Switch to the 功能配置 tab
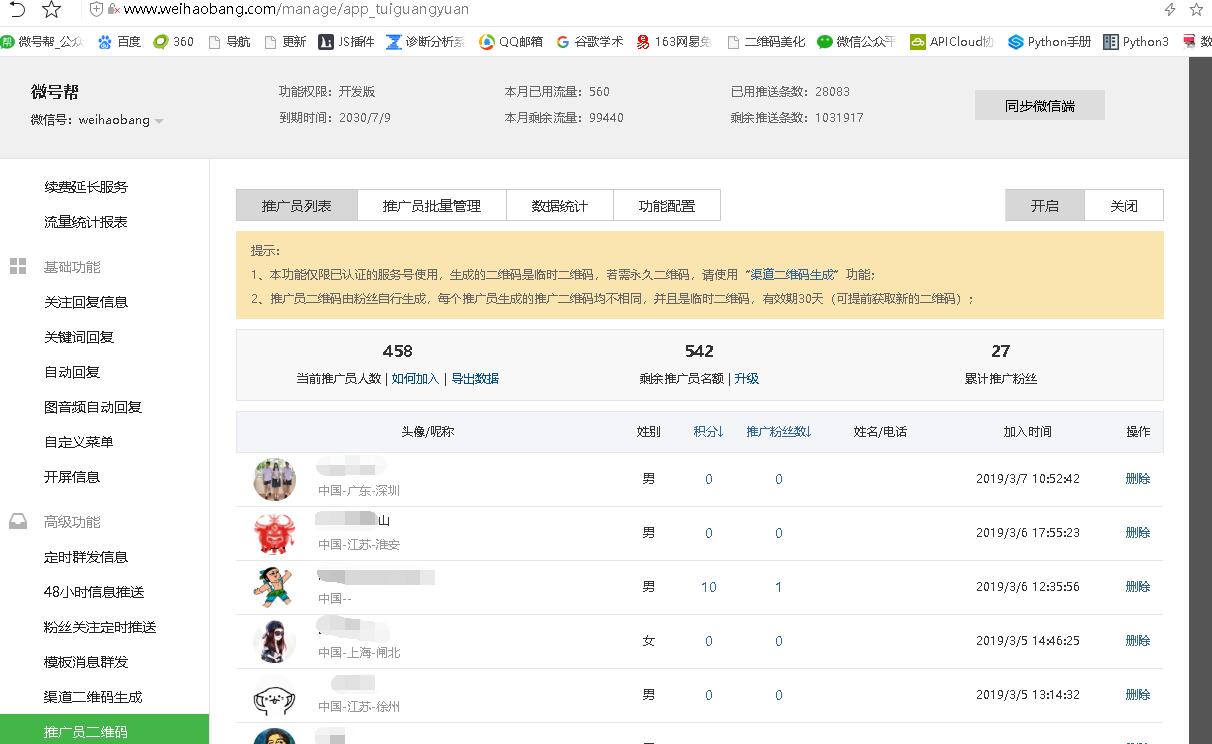Screen dimensions: 1212x744 pyautogui.click(x=666, y=206)
